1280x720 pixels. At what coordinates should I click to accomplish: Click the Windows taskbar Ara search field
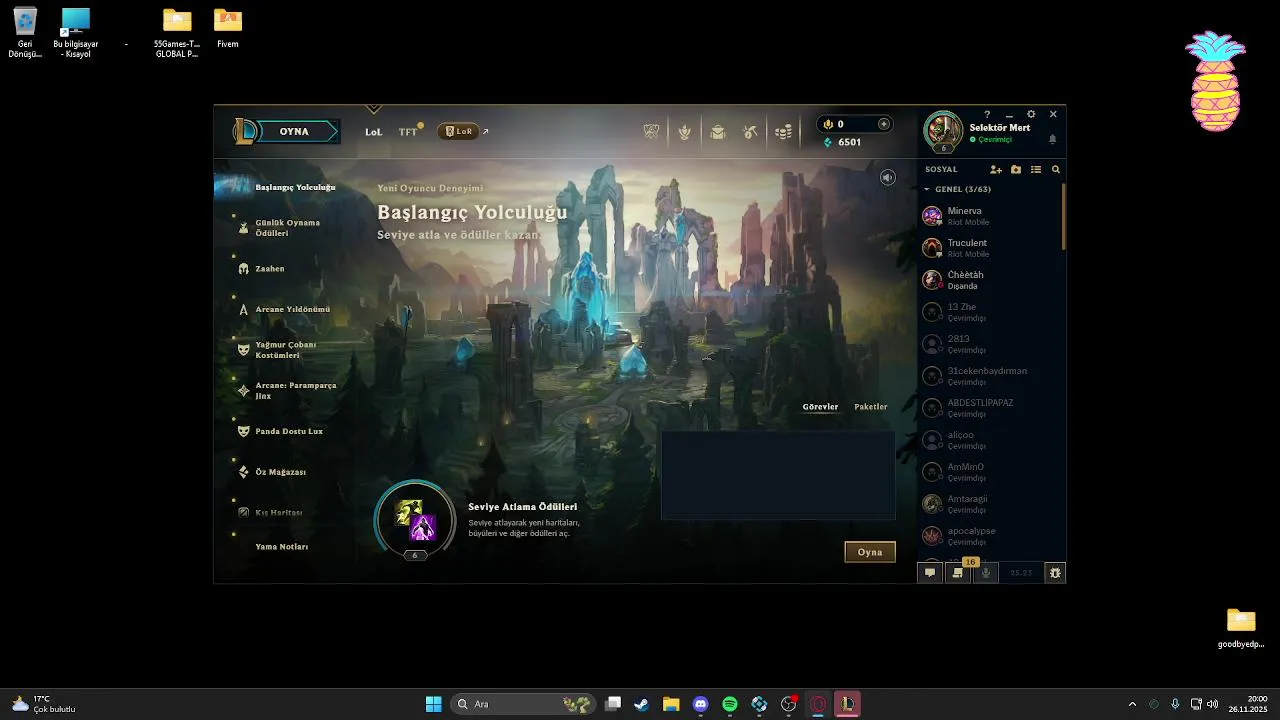[x=524, y=704]
